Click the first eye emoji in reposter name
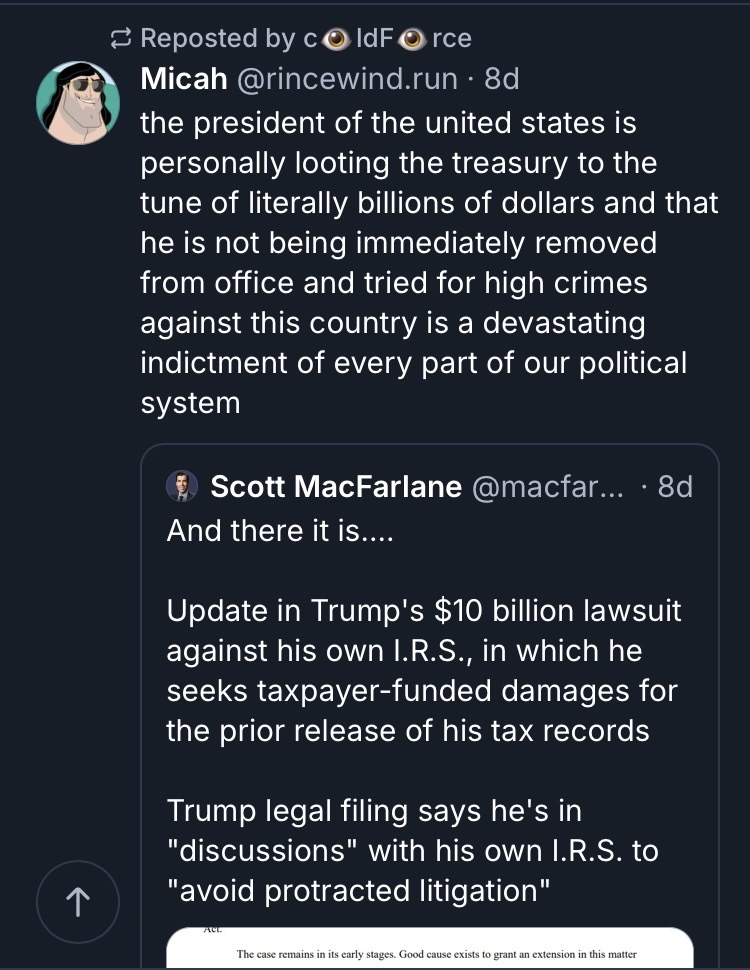Image resolution: width=750 pixels, height=970 pixels. click(x=337, y=39)
